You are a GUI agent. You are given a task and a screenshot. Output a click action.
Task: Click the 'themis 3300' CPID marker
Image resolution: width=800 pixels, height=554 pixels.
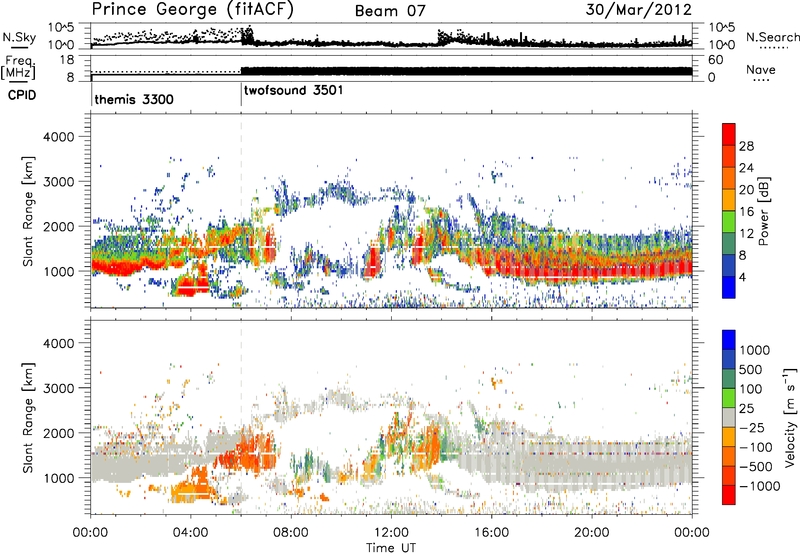(134, 99)
